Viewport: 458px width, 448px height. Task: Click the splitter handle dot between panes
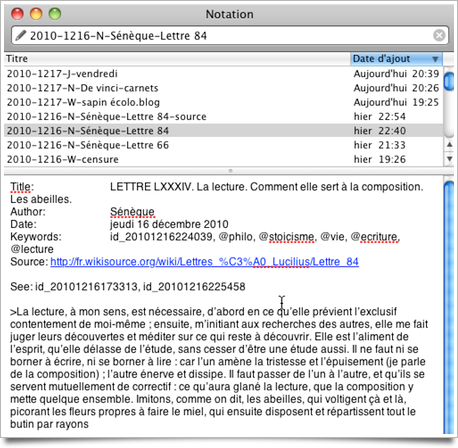(230, 171)
